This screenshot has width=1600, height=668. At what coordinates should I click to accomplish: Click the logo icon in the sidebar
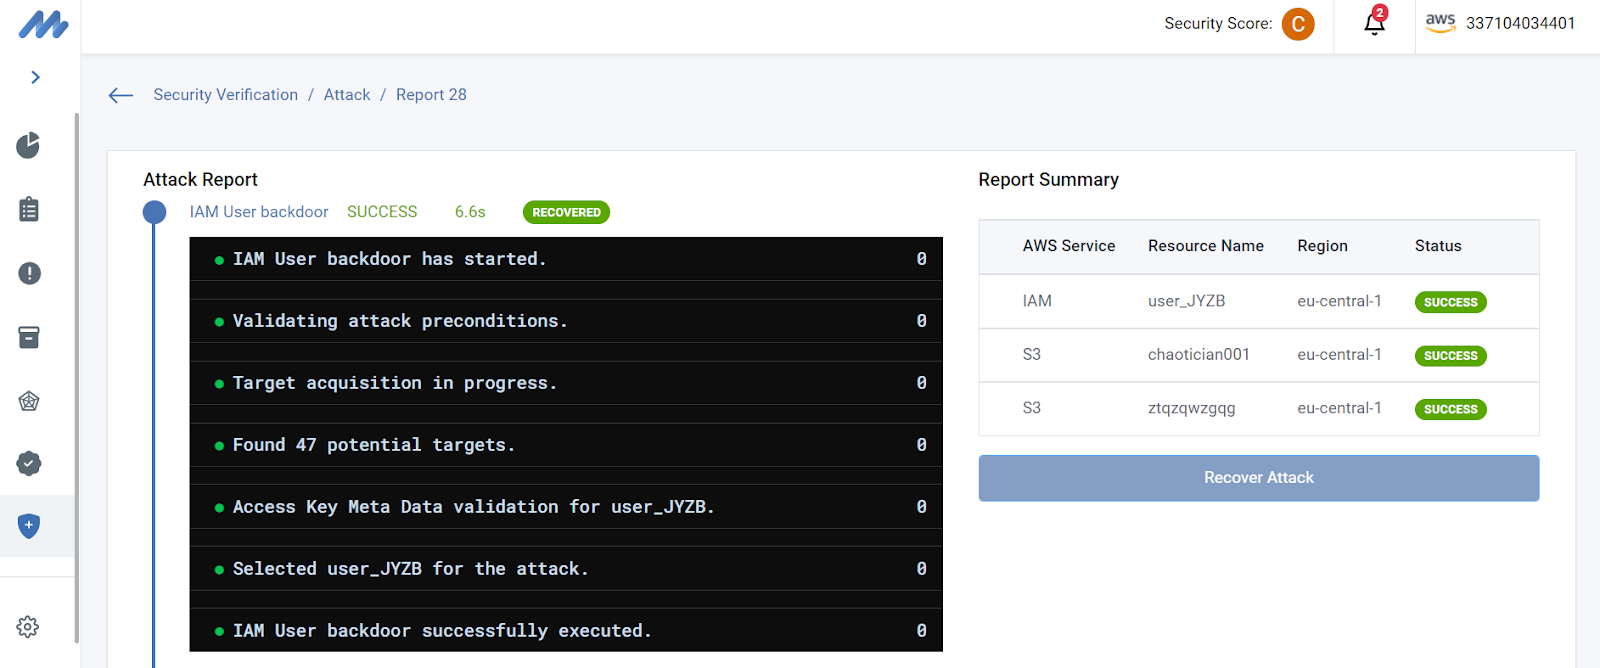tap(43, 25)
